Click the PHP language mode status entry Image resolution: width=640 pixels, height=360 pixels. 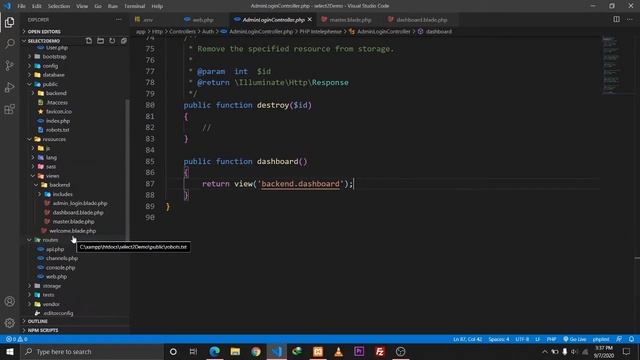pos(551,339)
